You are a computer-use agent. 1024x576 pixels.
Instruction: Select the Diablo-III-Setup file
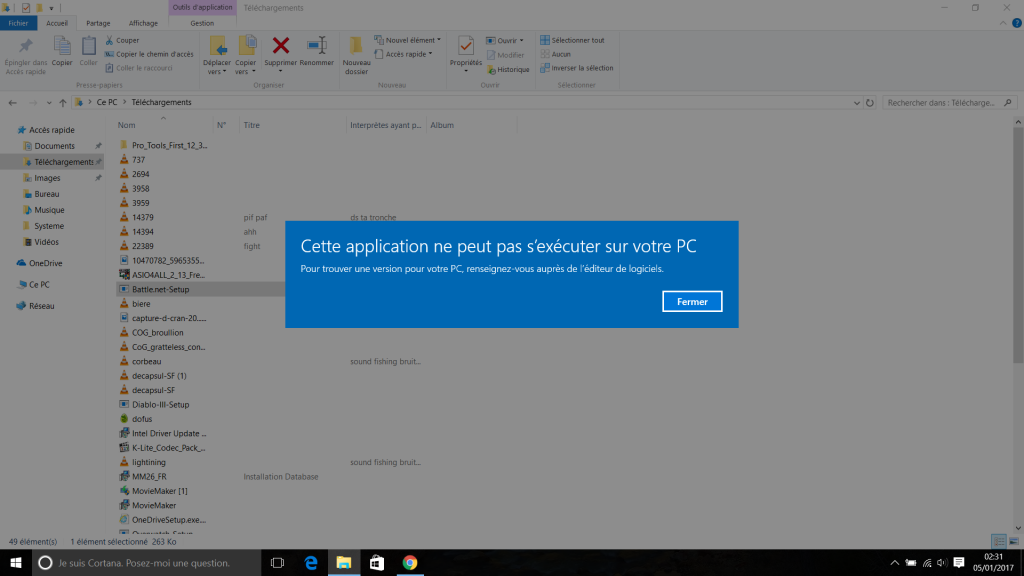[x=161, y=404]
